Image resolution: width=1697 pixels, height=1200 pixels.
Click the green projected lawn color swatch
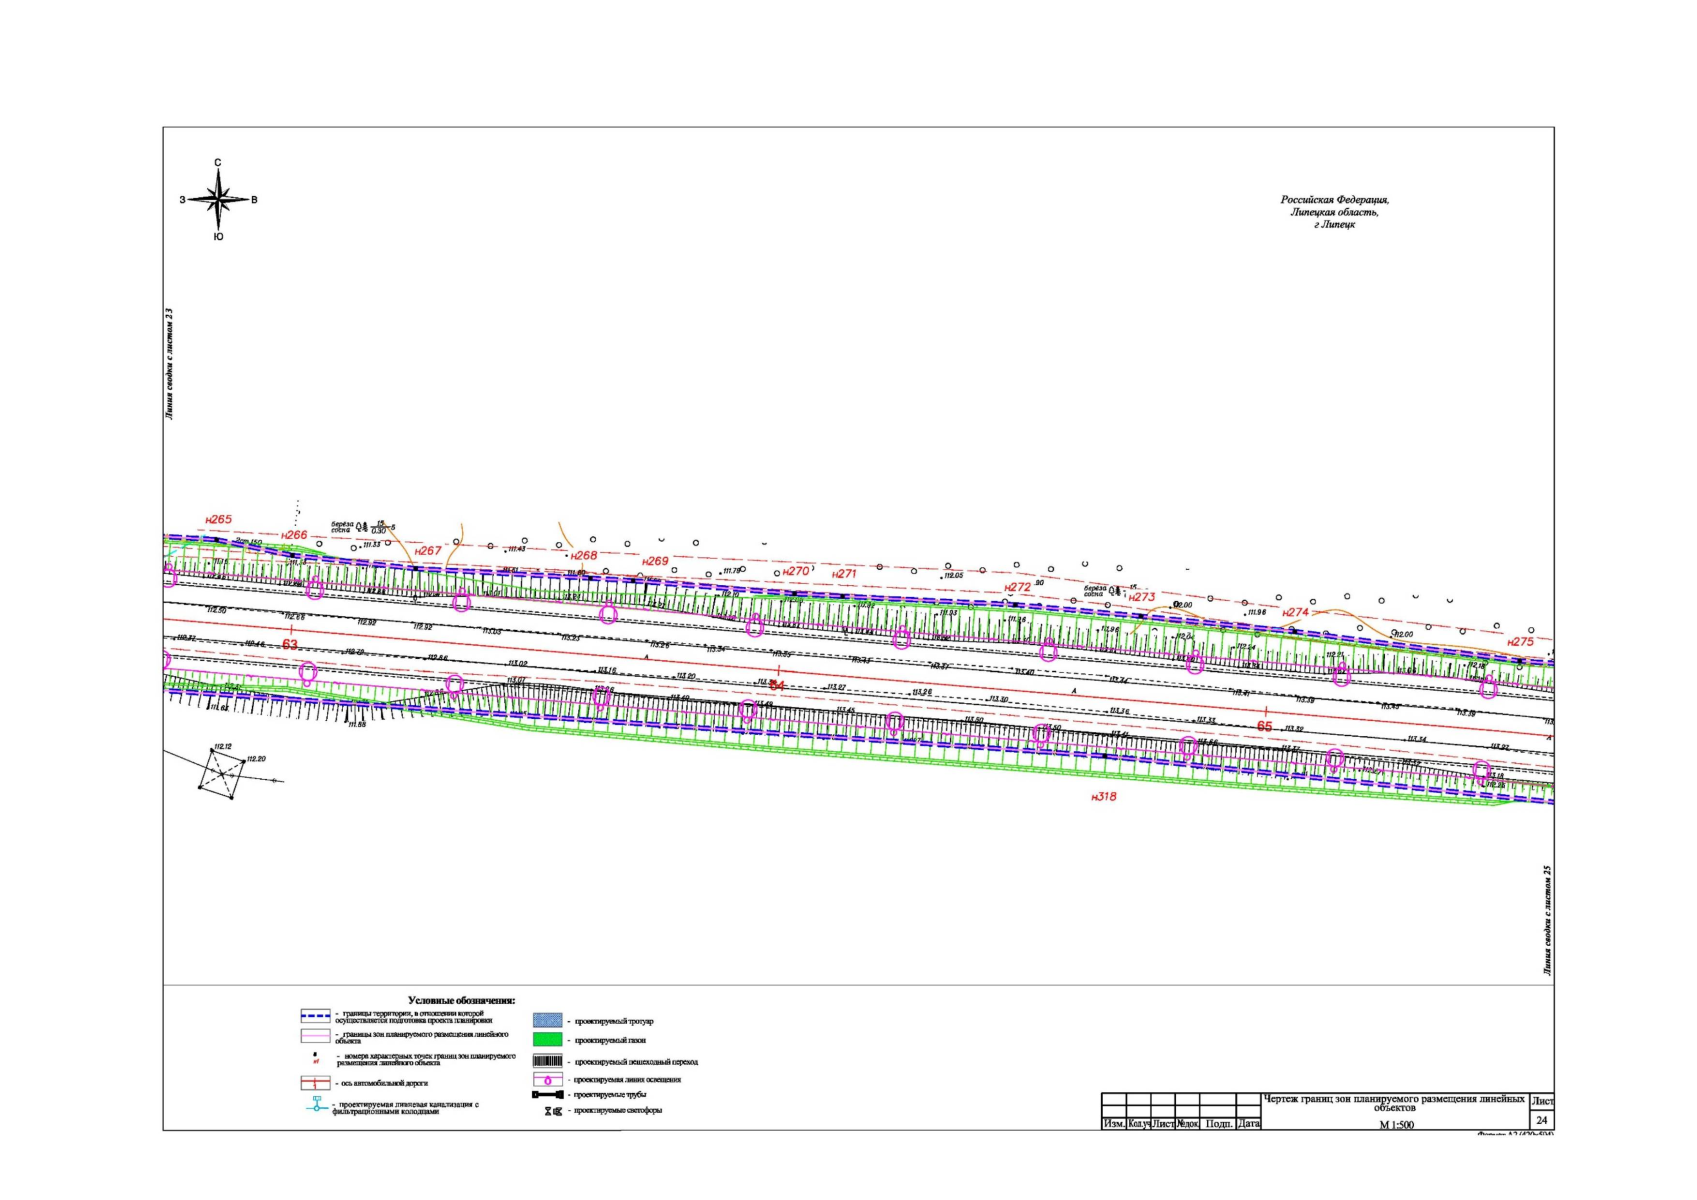[547, 1041]
